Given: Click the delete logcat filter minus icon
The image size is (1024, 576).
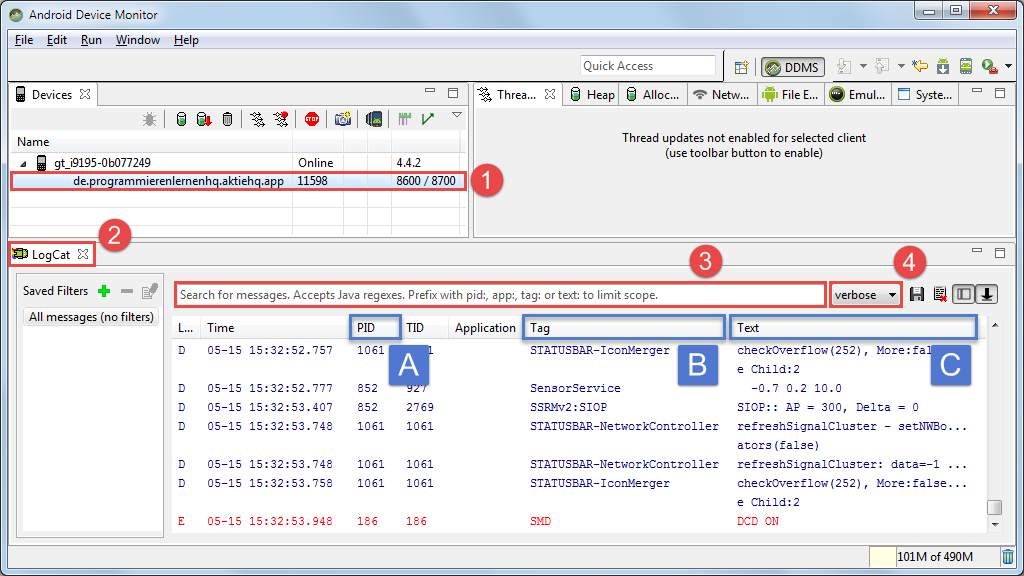Looking at the screenshot, I should coord(127,291).
